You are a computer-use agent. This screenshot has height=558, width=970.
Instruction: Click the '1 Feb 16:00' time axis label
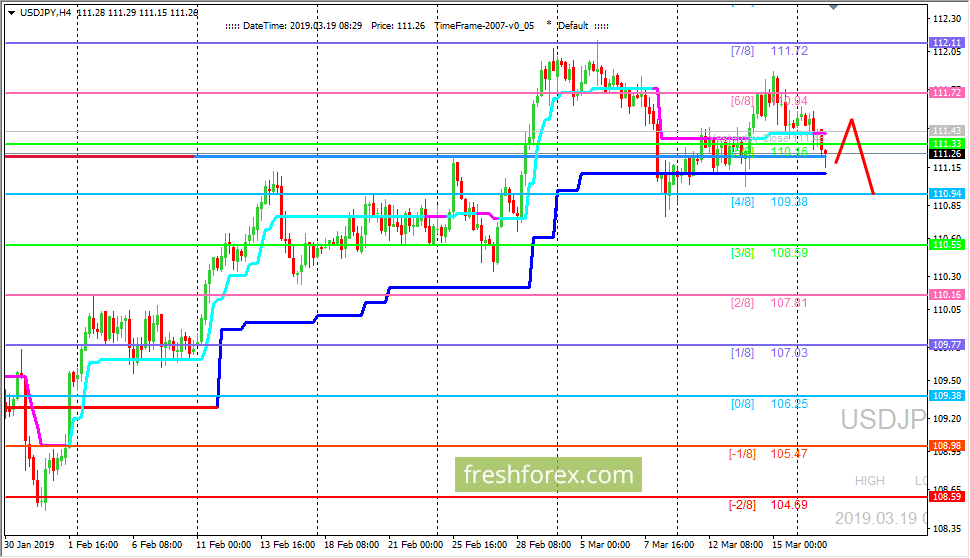(x=93, y=545)
